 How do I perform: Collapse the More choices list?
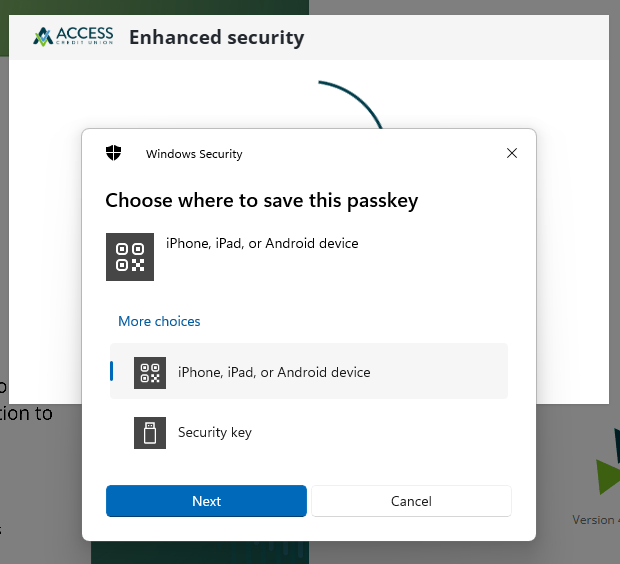159,321
